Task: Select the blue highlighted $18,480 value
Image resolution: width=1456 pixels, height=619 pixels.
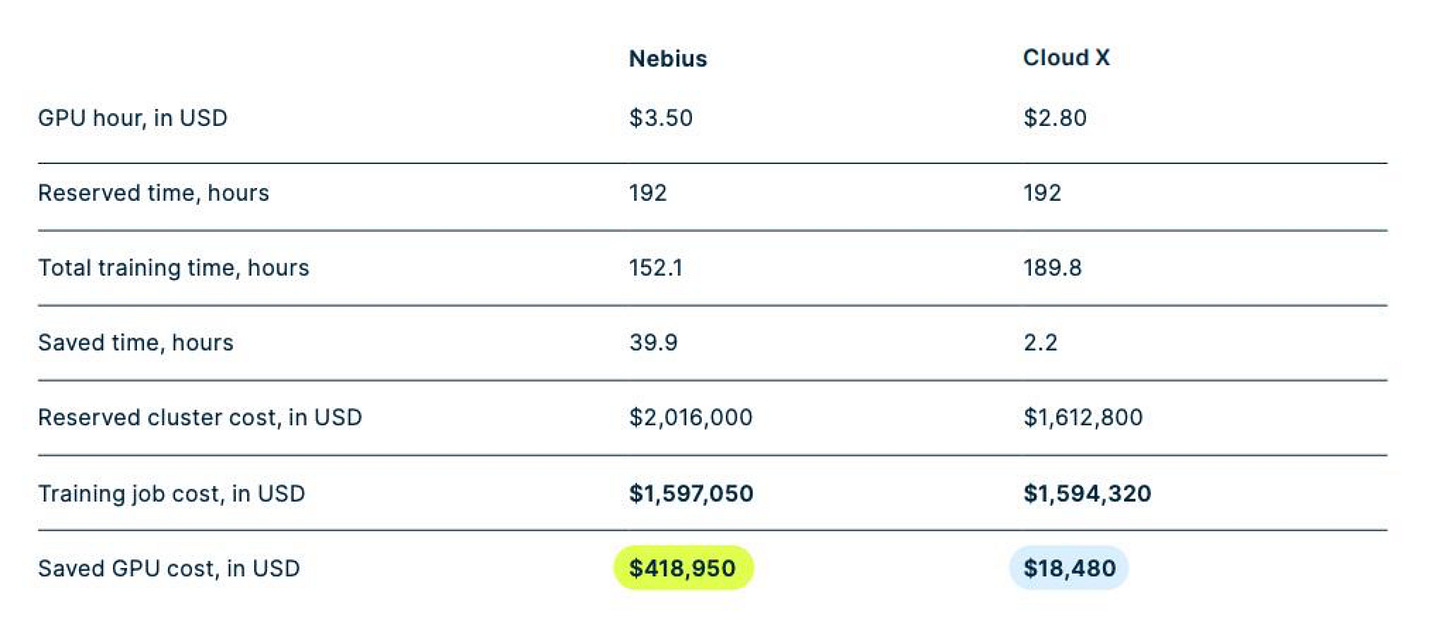Action: (1069, 569)
